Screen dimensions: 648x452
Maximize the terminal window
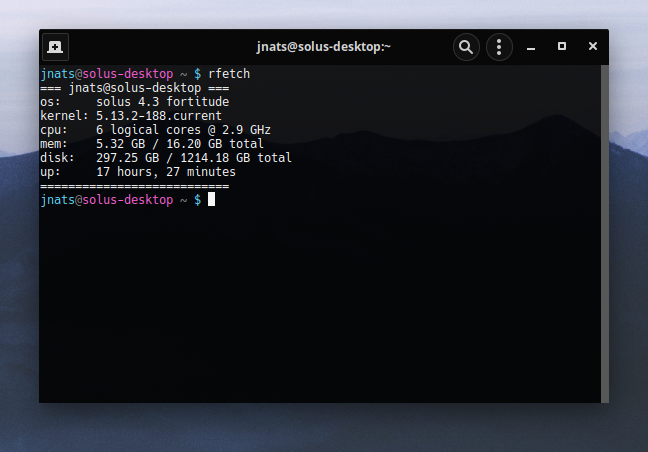point(562,46)
